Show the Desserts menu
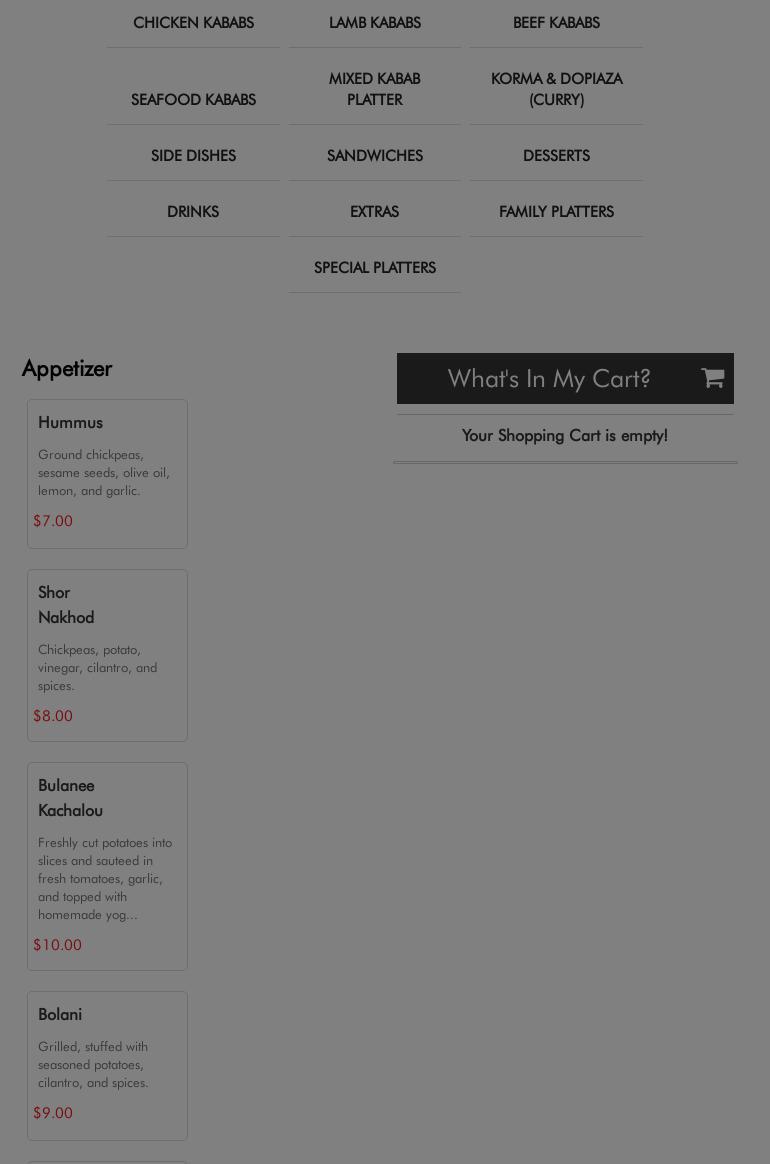Image resolution: width=770 pixels, height=1164 pixels. coord(556,156)
